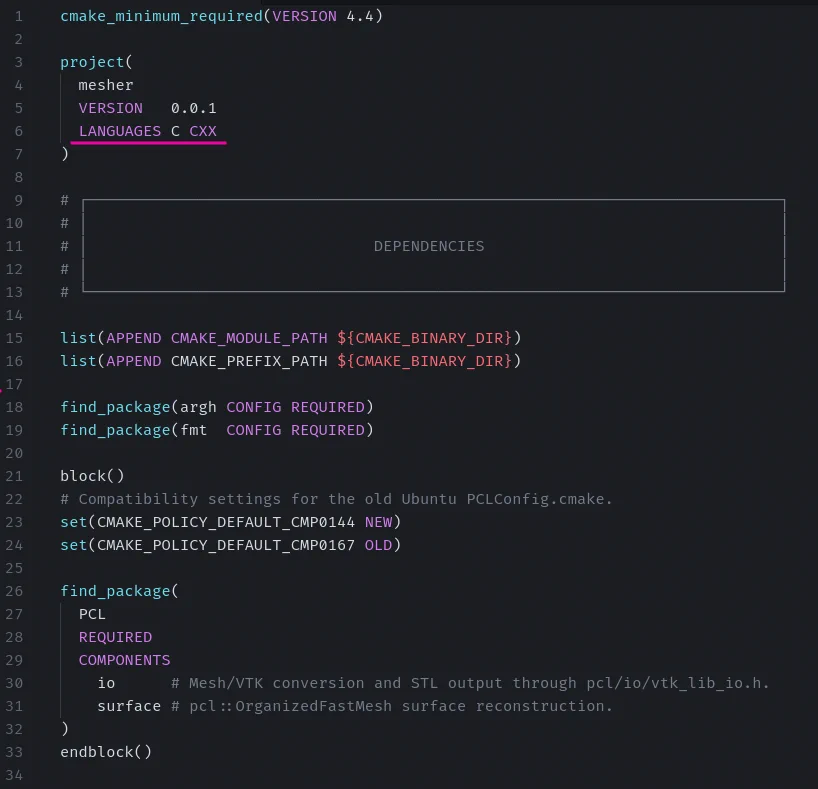Click the argh package name
The width and height of the screenshot is (818, 789).
tap(198, 407)
